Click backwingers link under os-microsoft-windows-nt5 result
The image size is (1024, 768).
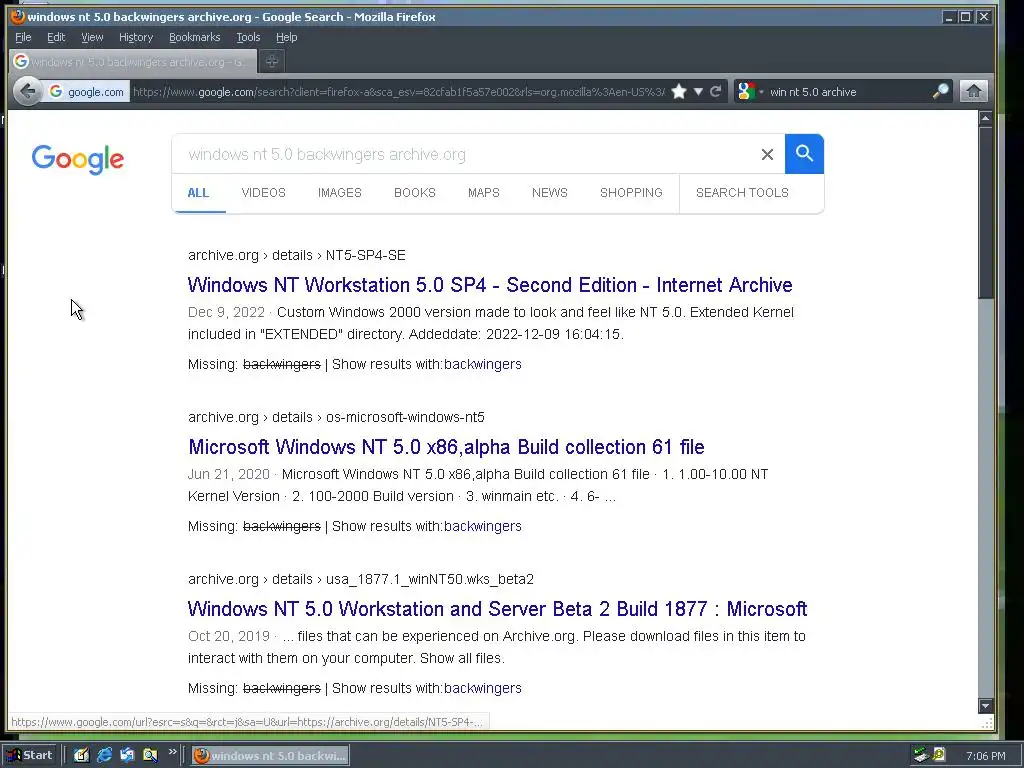pyautogui.click(x=483, y=526)
